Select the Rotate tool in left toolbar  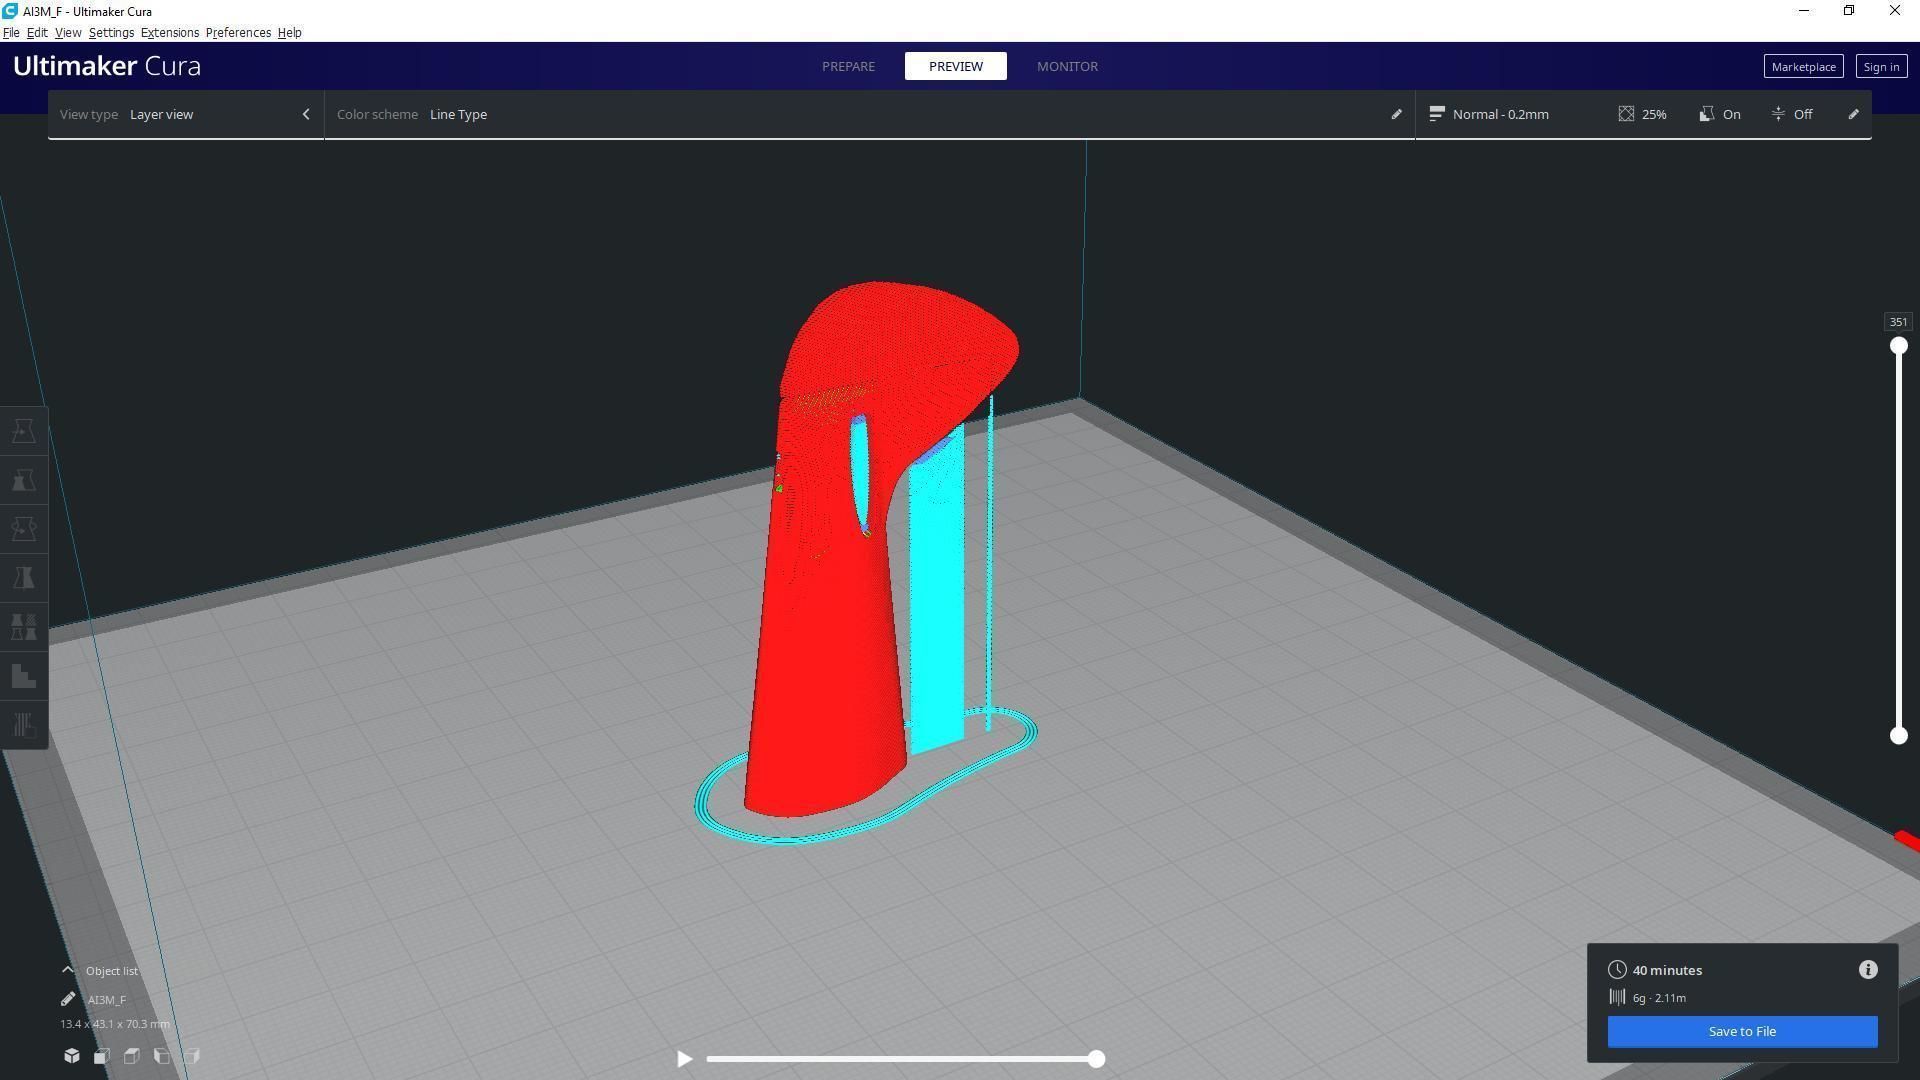pyautogui.click(x=24, y=529)
